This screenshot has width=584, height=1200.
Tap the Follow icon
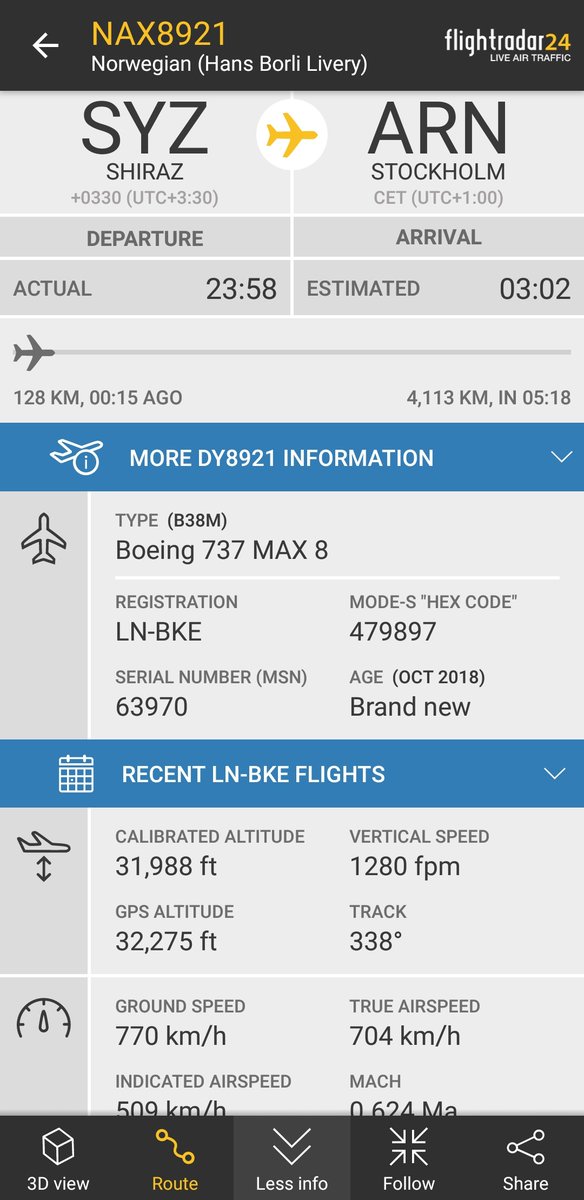coord(409,1147)
